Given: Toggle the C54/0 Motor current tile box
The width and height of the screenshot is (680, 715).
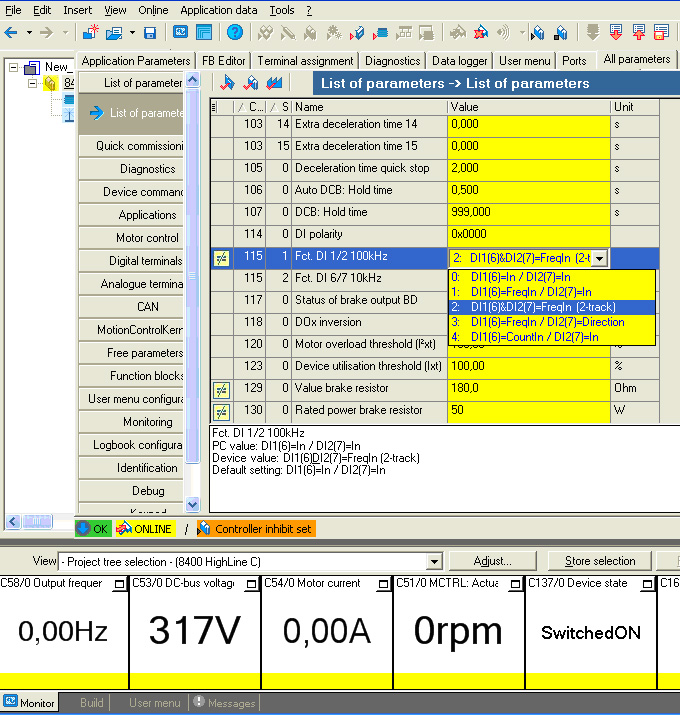Looking at the screenshot, I should [383, 584].
